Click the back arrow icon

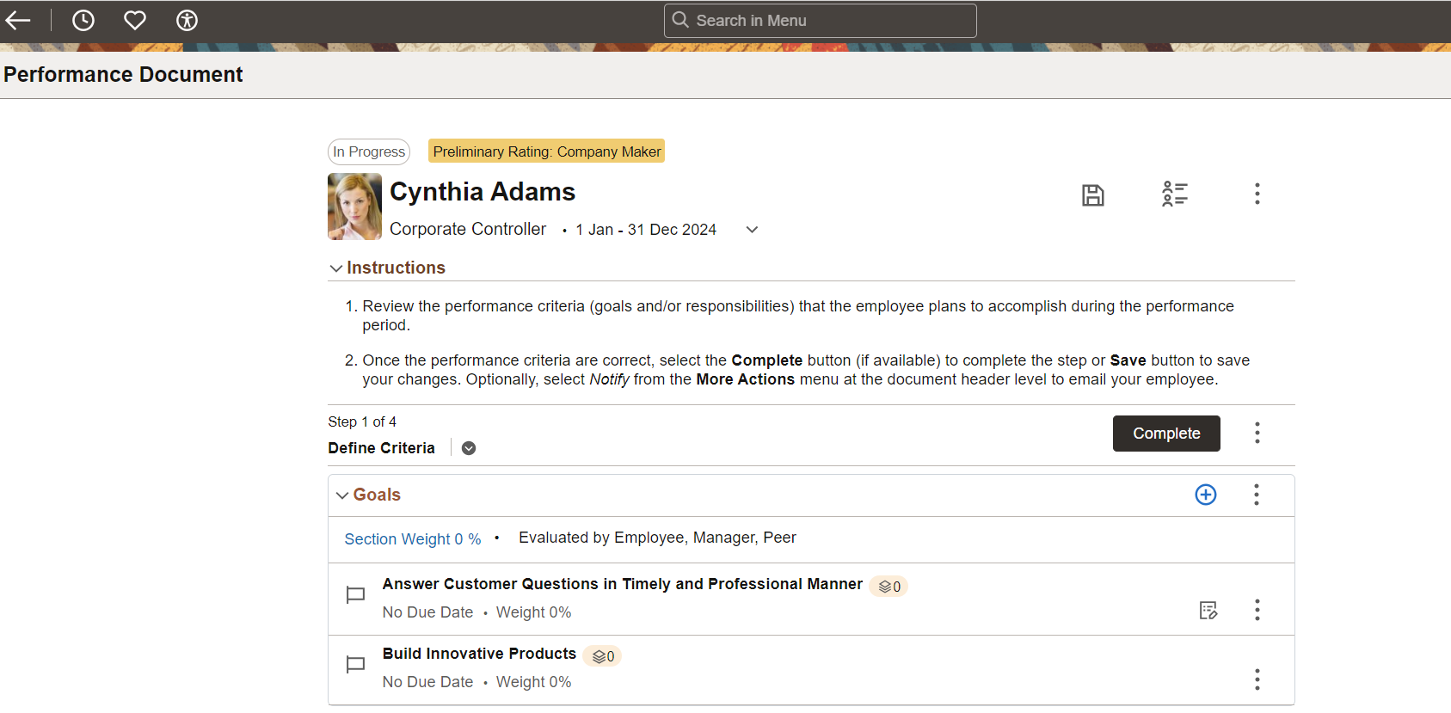tap(18, 20)
